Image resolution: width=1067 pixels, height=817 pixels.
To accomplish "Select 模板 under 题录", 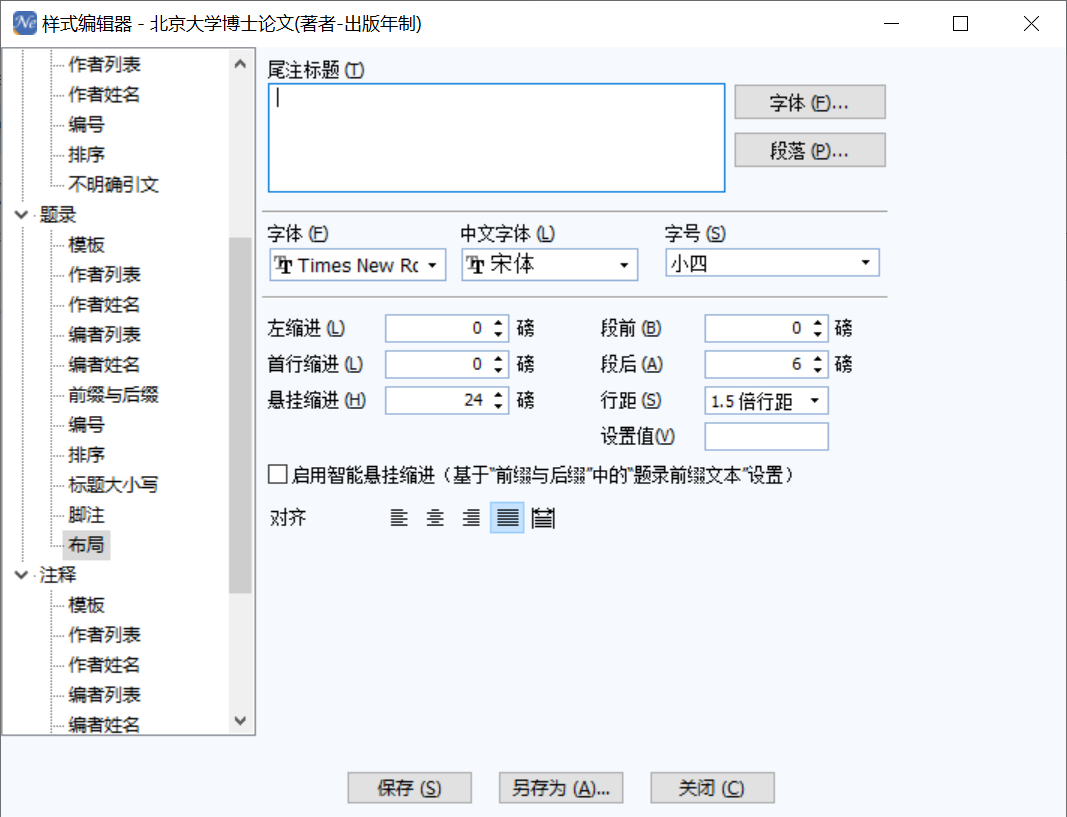I will pos(86,245).
